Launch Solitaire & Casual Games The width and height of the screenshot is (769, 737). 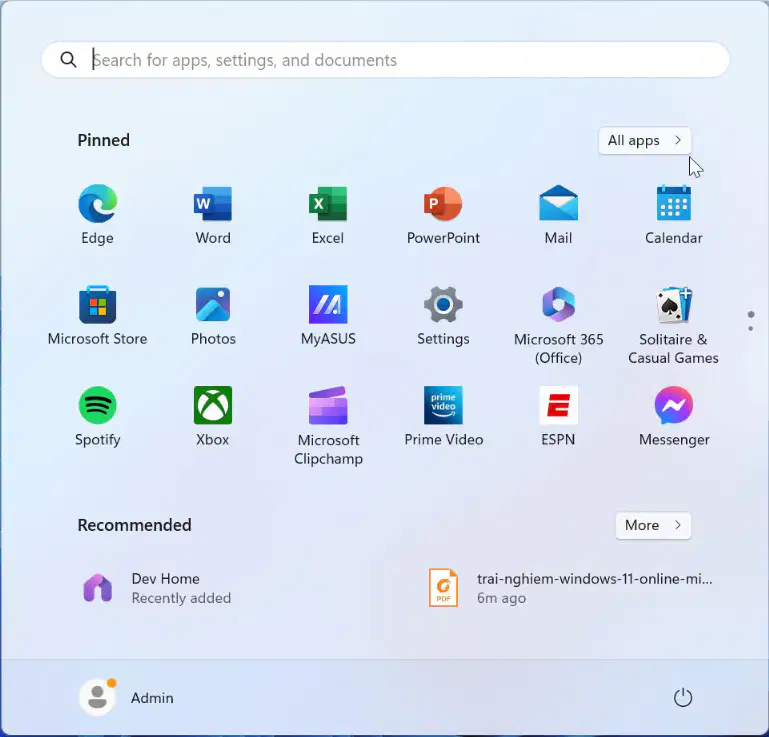click(674, 325)
